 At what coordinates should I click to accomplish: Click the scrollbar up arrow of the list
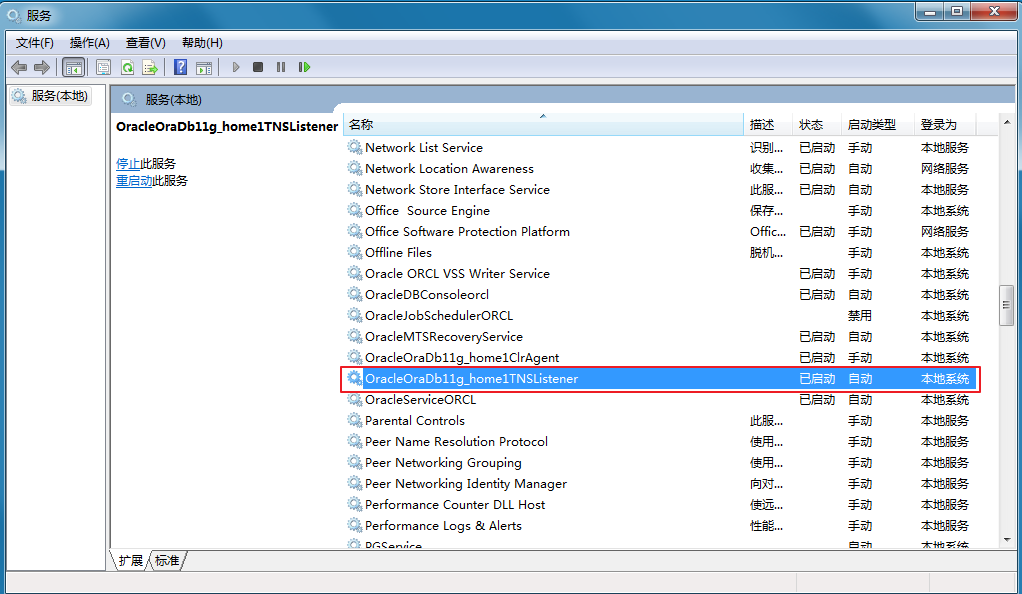[1007, 122]
